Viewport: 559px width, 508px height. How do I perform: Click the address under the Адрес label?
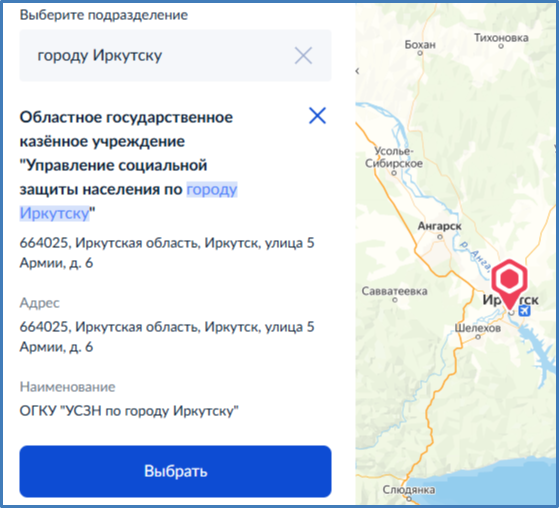coord(167,337)
